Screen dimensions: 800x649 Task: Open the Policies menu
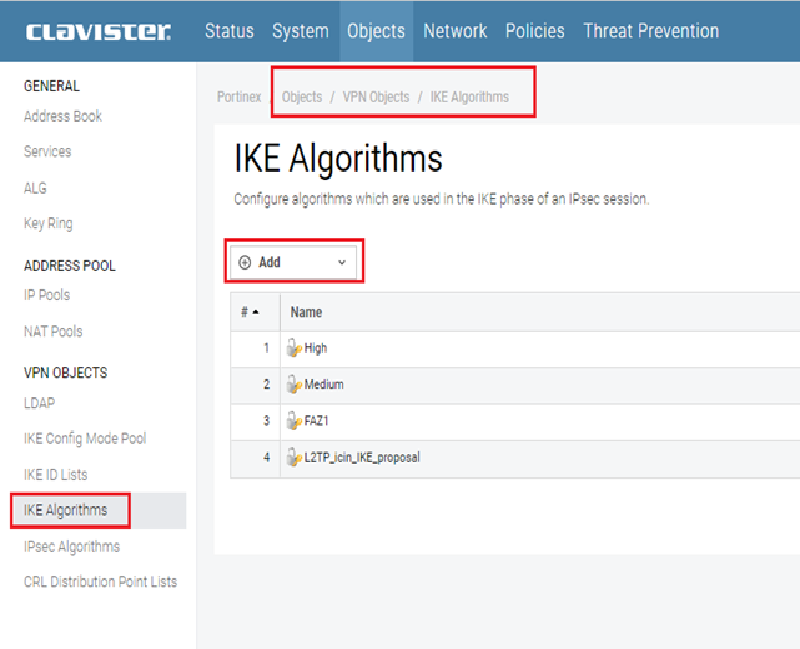[x=535, y=31]
